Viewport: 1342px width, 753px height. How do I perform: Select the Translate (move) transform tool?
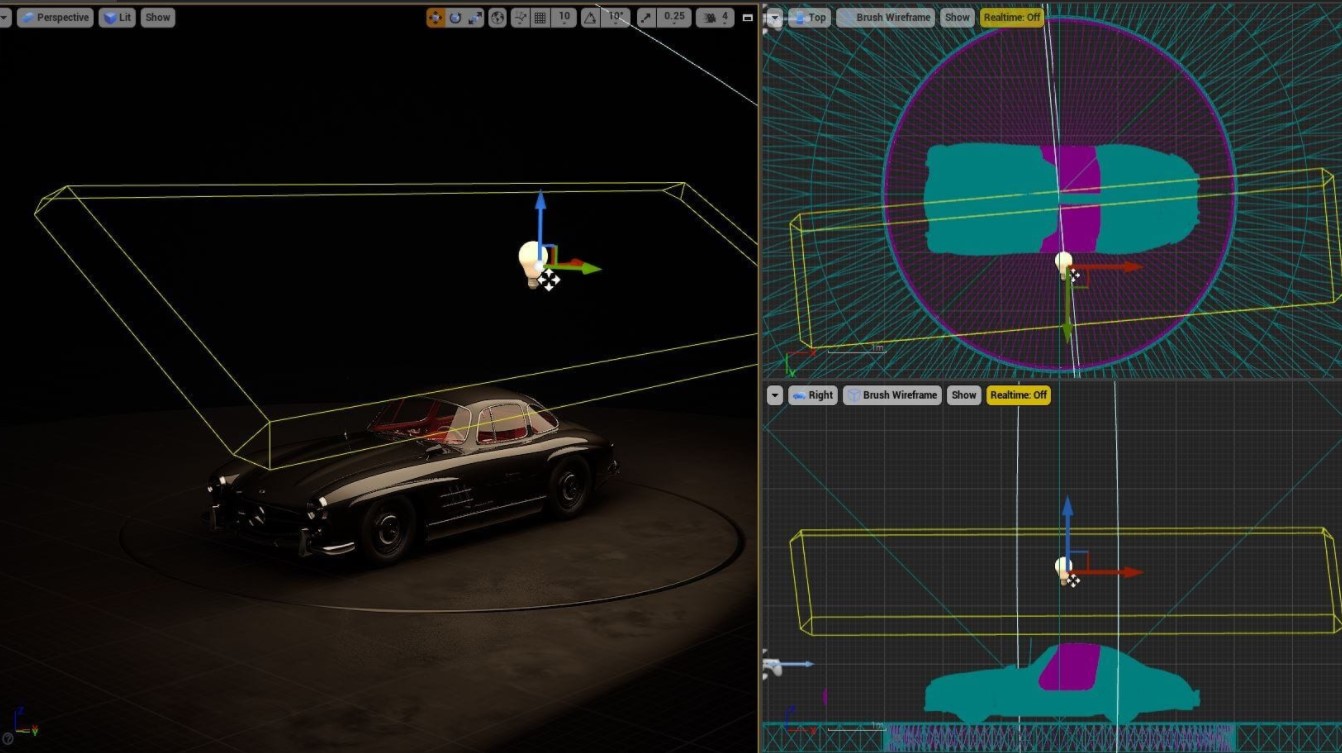436,17
